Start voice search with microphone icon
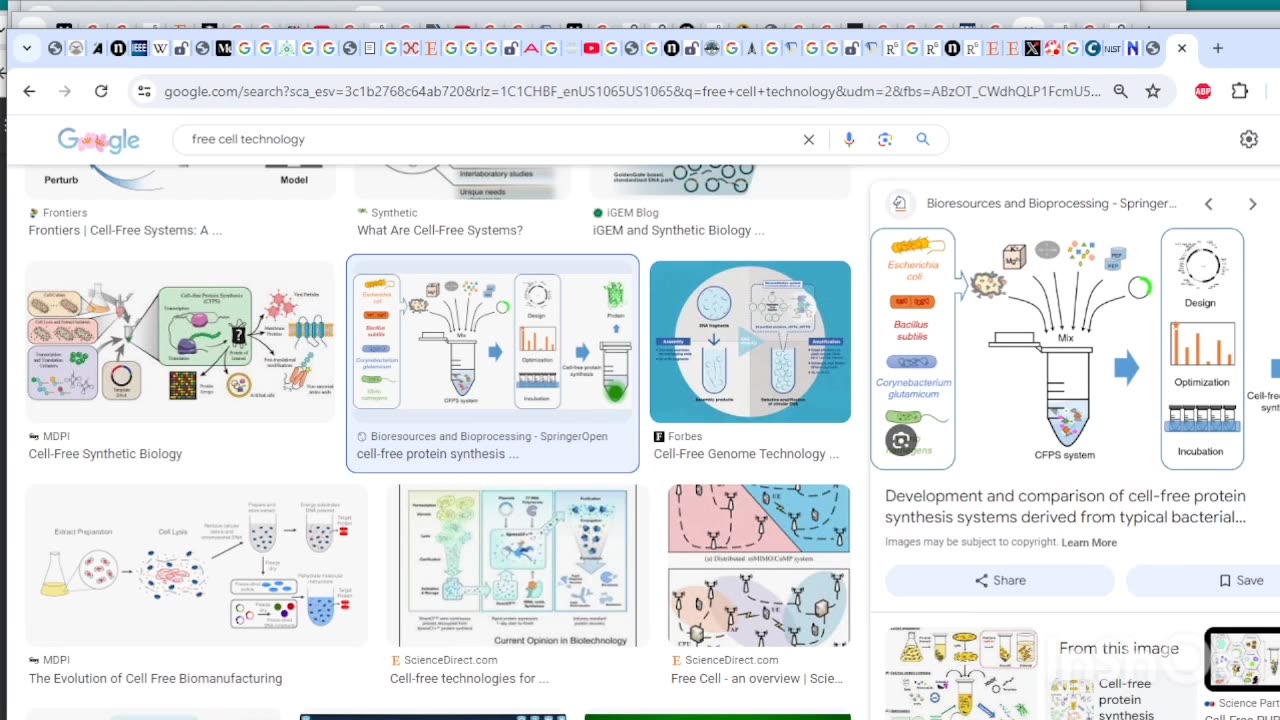The width and height of the screenshot is (1280, 720). click(x=849, y=139)
